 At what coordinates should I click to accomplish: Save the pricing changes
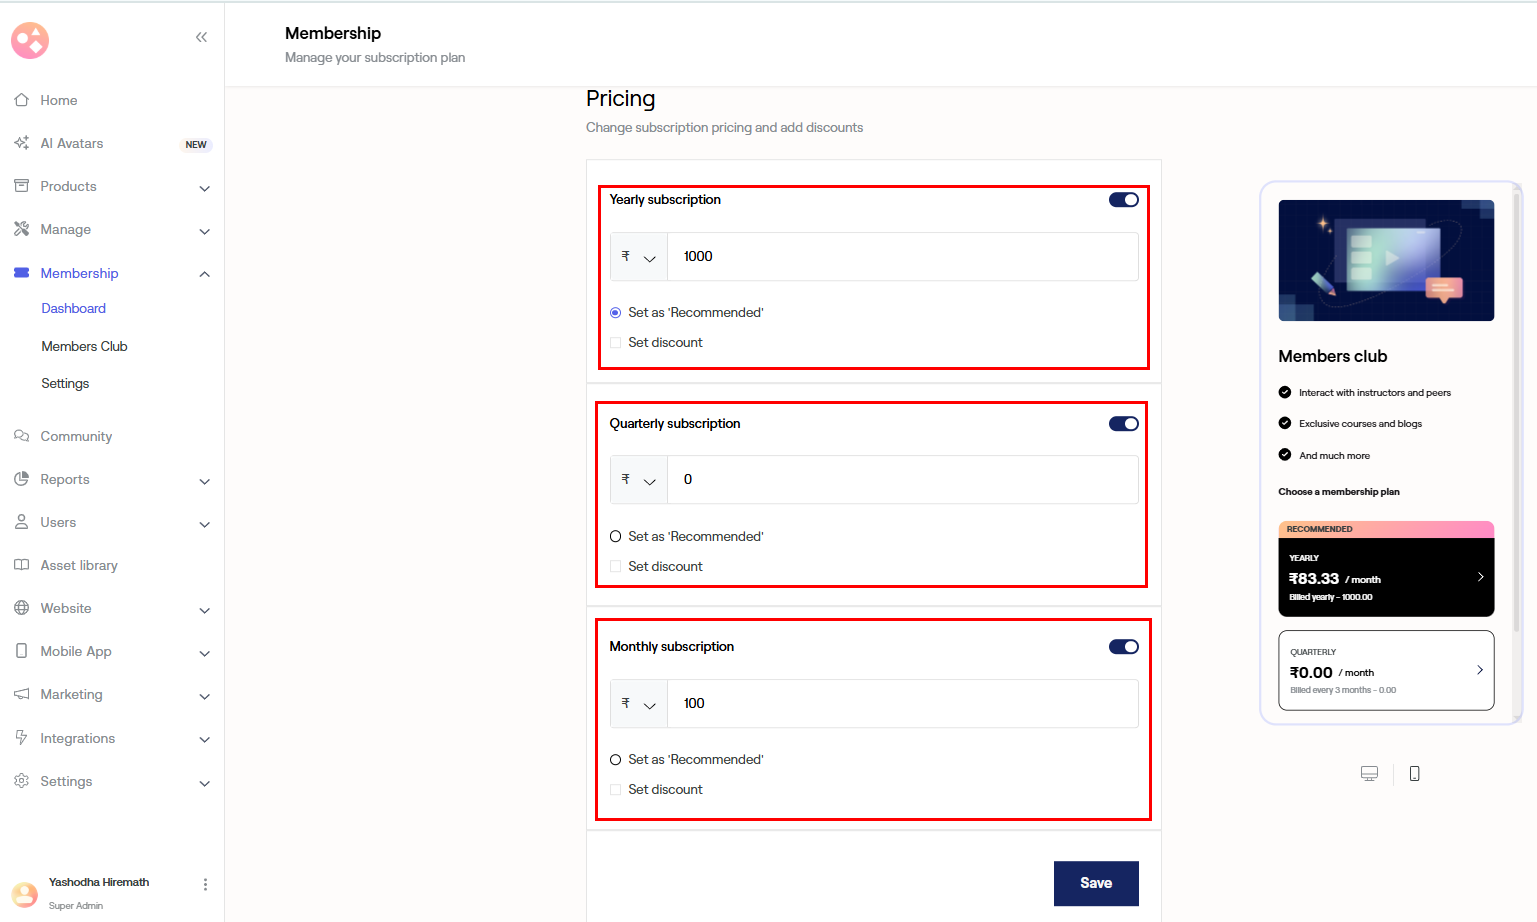[1095, 883]
